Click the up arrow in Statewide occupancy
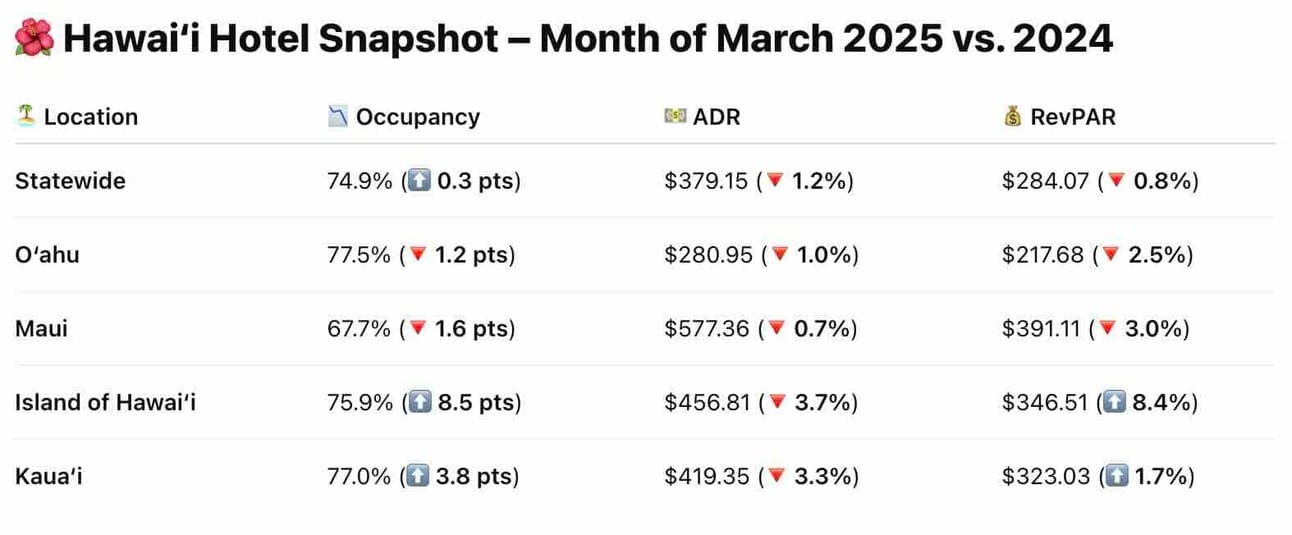Viewport: 1292px width, 535px height. coord(417,181)
